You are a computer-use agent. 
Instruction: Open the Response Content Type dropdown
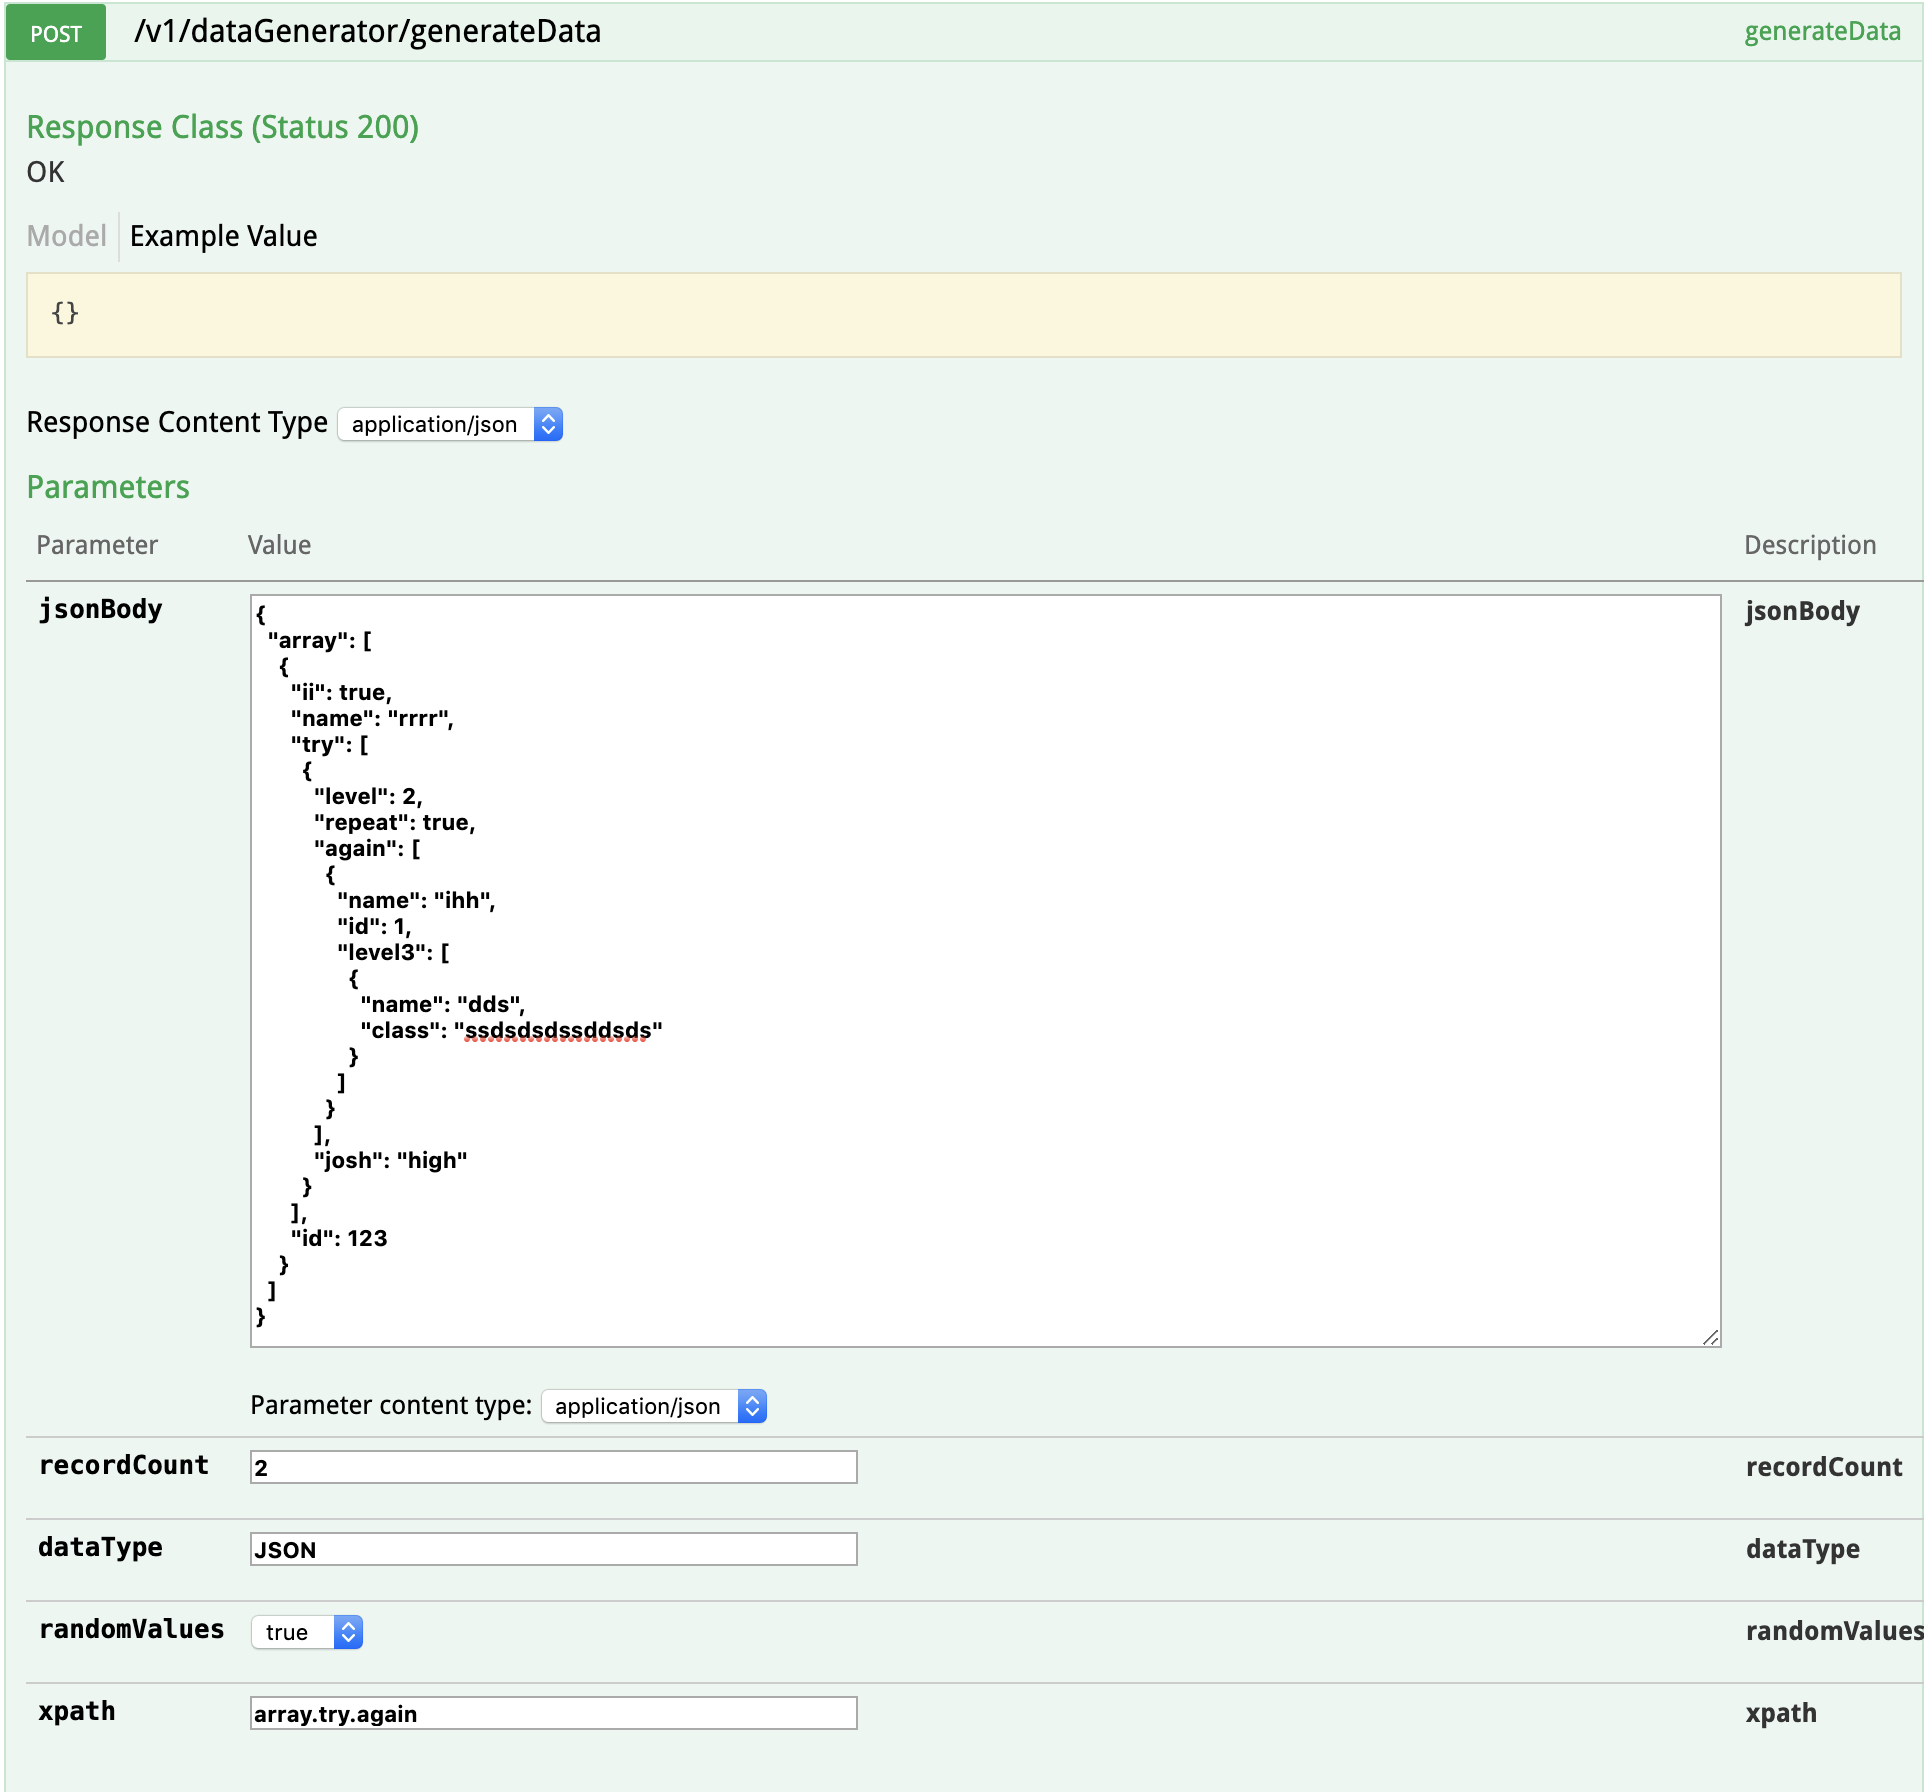click(x=450, y=424)
